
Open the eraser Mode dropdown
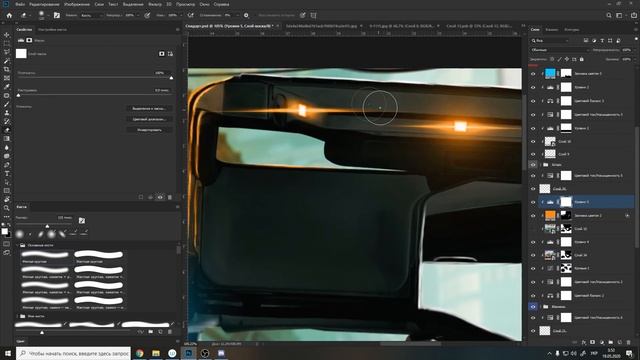pyautogui.click(x=91, y=15)
